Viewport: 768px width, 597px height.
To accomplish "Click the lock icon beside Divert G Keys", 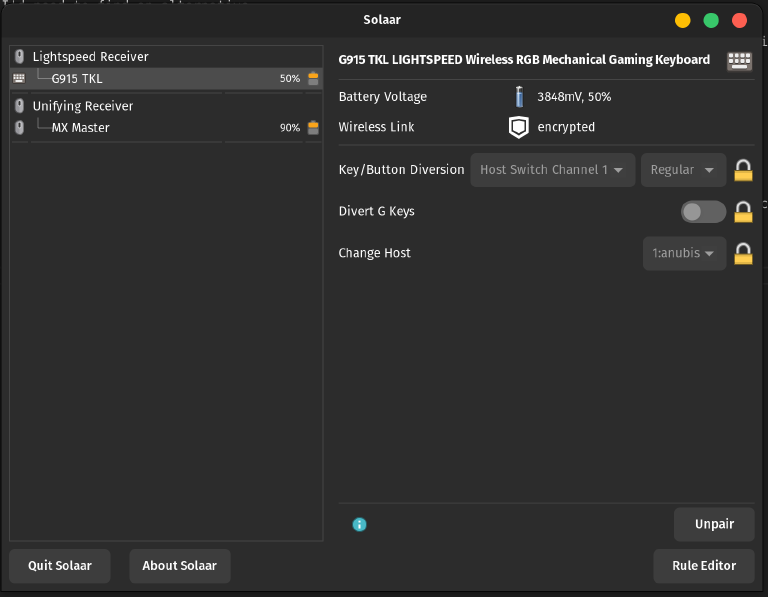I will tap(743, 212).
